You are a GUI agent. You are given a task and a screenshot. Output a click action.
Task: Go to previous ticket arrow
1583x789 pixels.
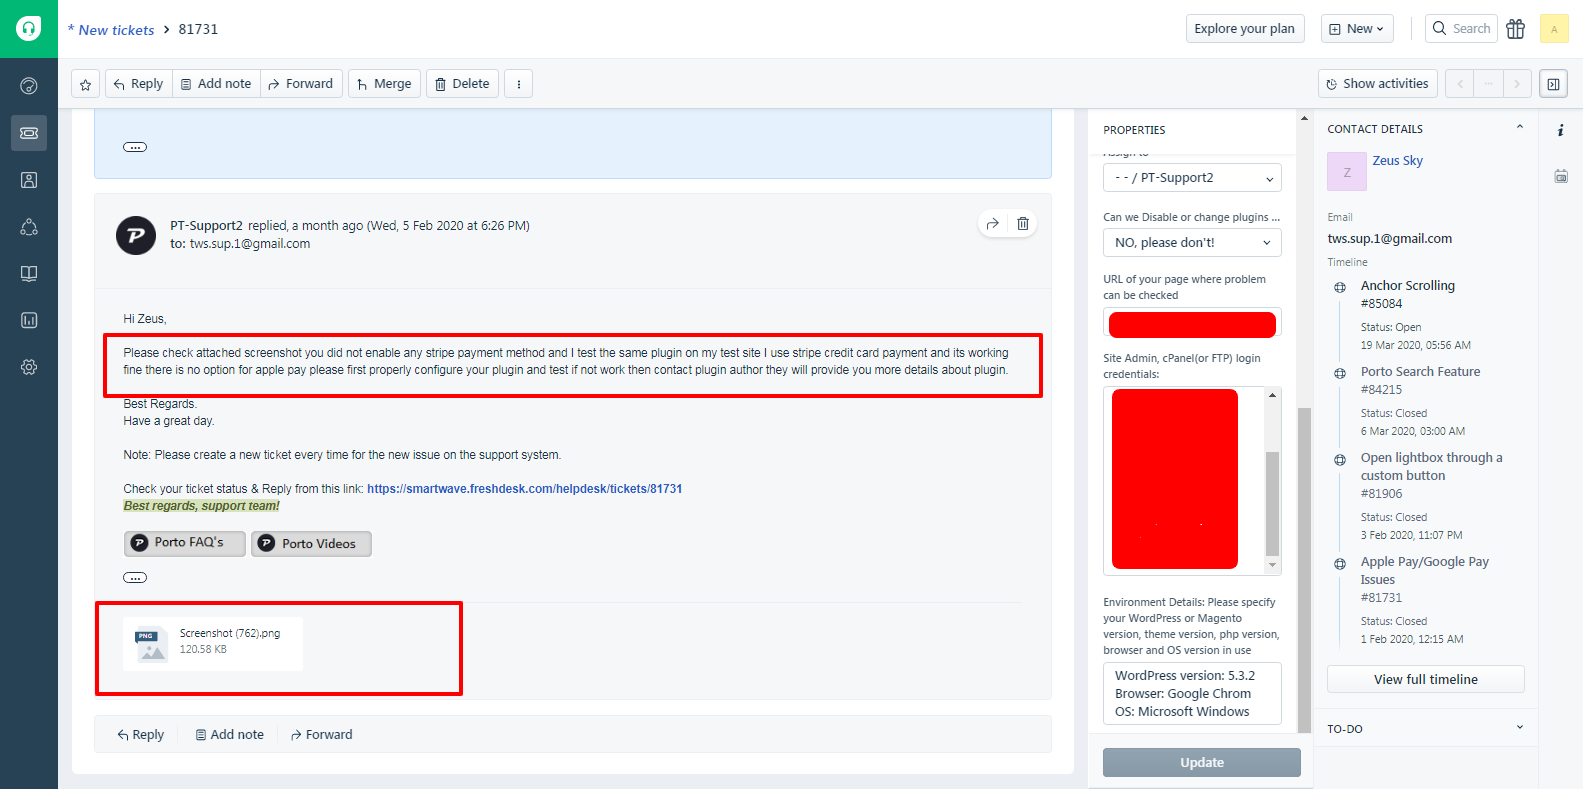tap(1459, 84)
